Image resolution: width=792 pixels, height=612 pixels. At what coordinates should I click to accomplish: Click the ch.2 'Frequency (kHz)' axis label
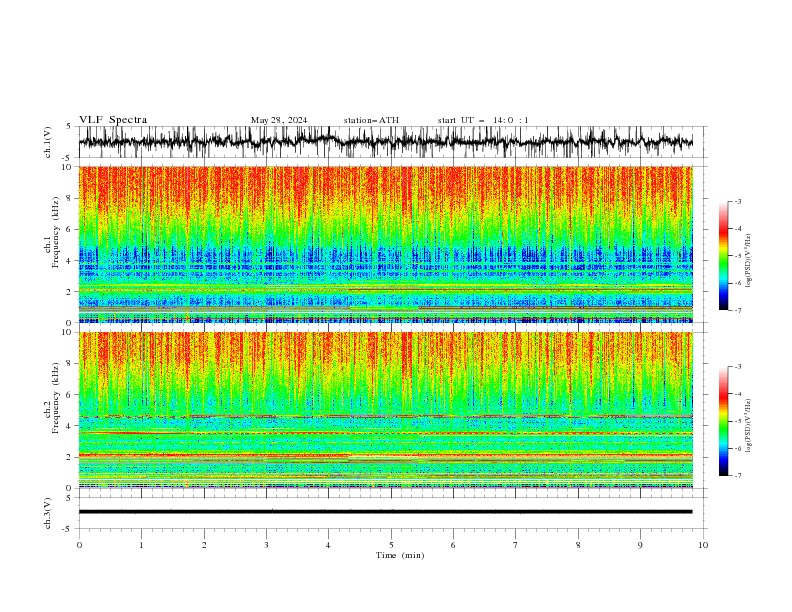(56, 397)
